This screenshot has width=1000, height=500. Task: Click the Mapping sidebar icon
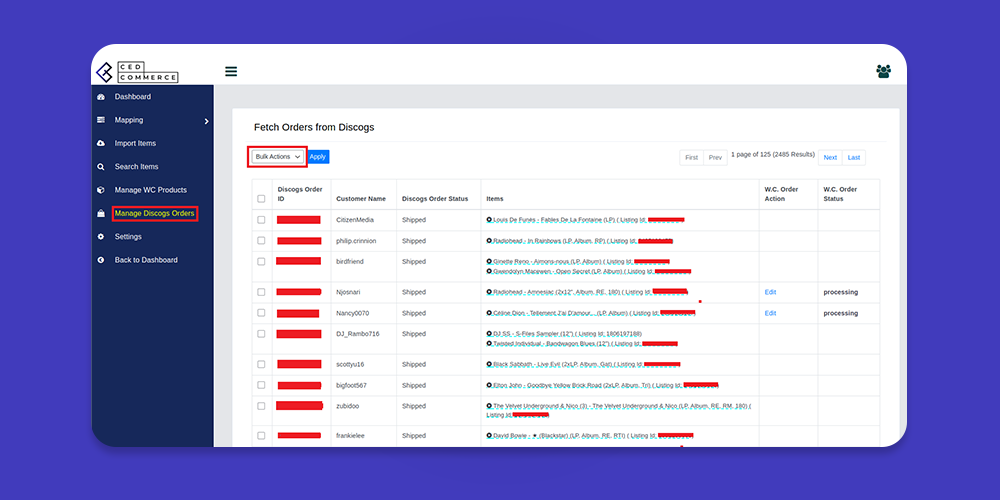[x=100, y=120]
